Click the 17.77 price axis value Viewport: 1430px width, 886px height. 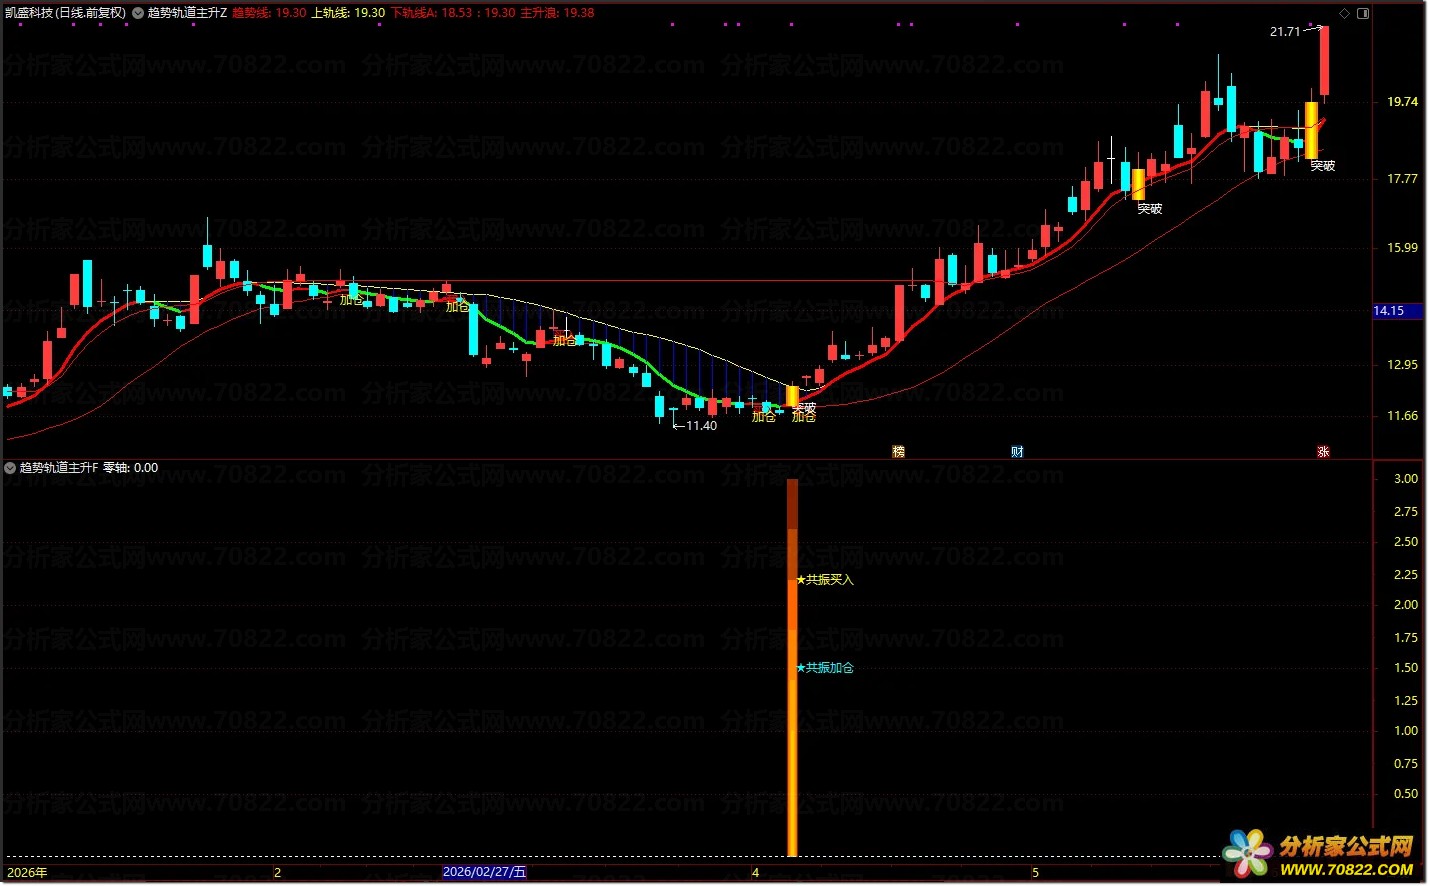[x=1402, y=179]
